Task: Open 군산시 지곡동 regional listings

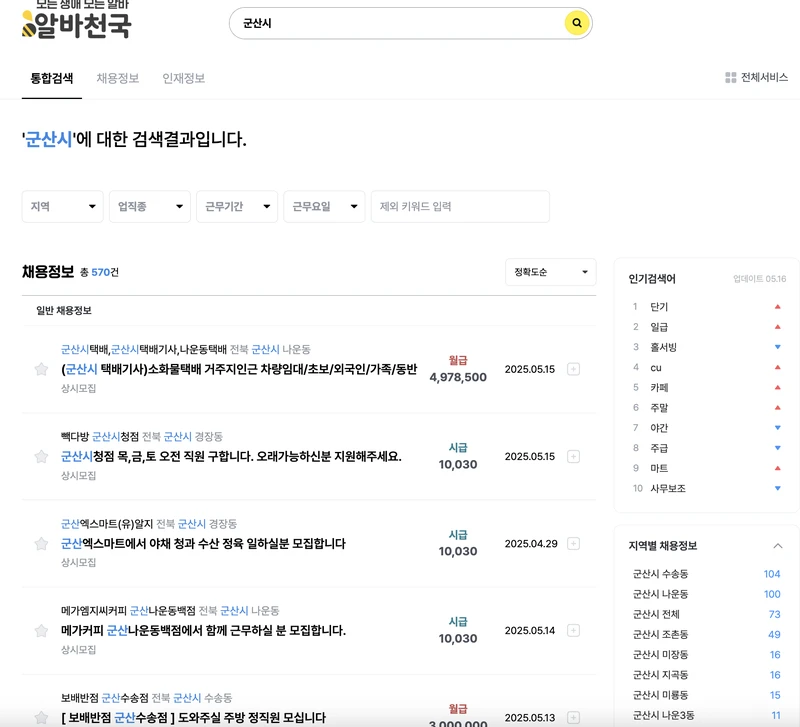Action: pos(660,675)
